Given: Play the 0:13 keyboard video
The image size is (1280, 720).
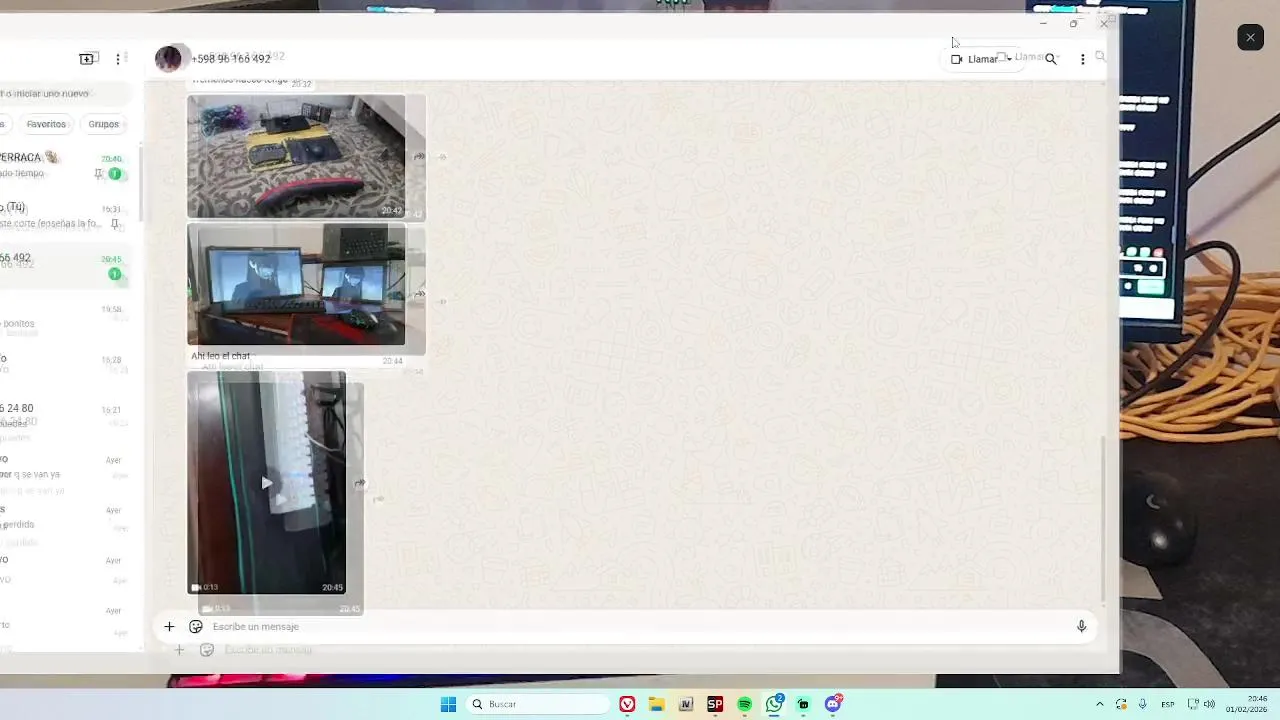Looking at the screenshot, I should [x=266, y=483].
